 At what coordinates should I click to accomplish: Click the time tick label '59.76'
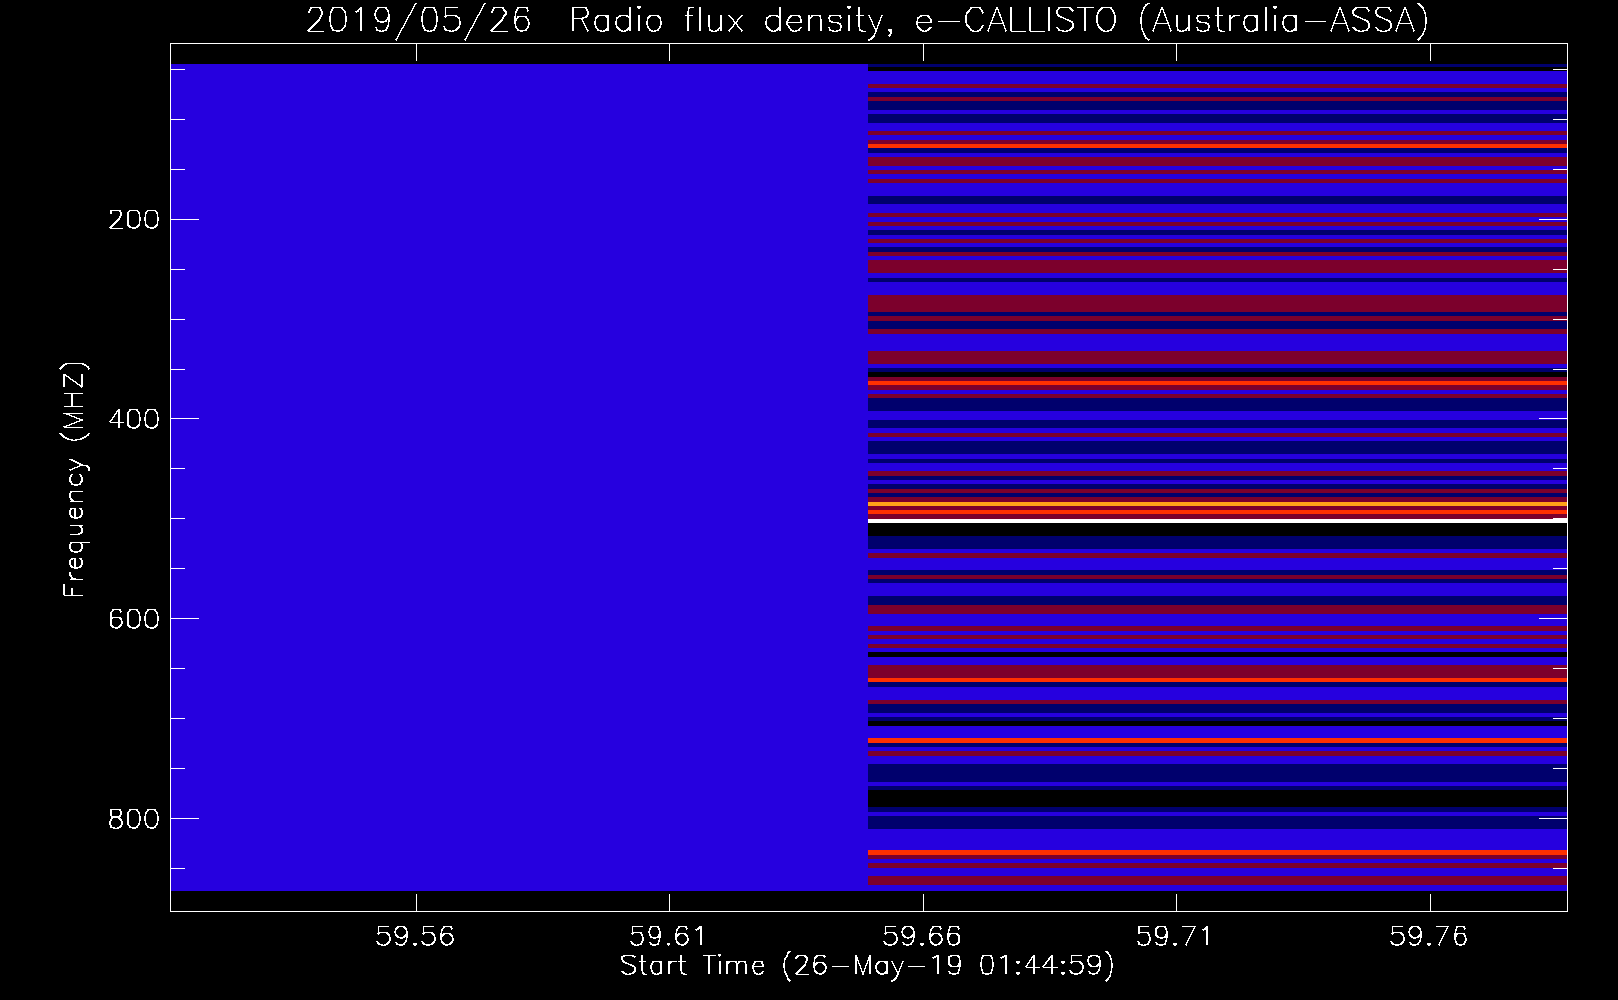pos(1431,936)
